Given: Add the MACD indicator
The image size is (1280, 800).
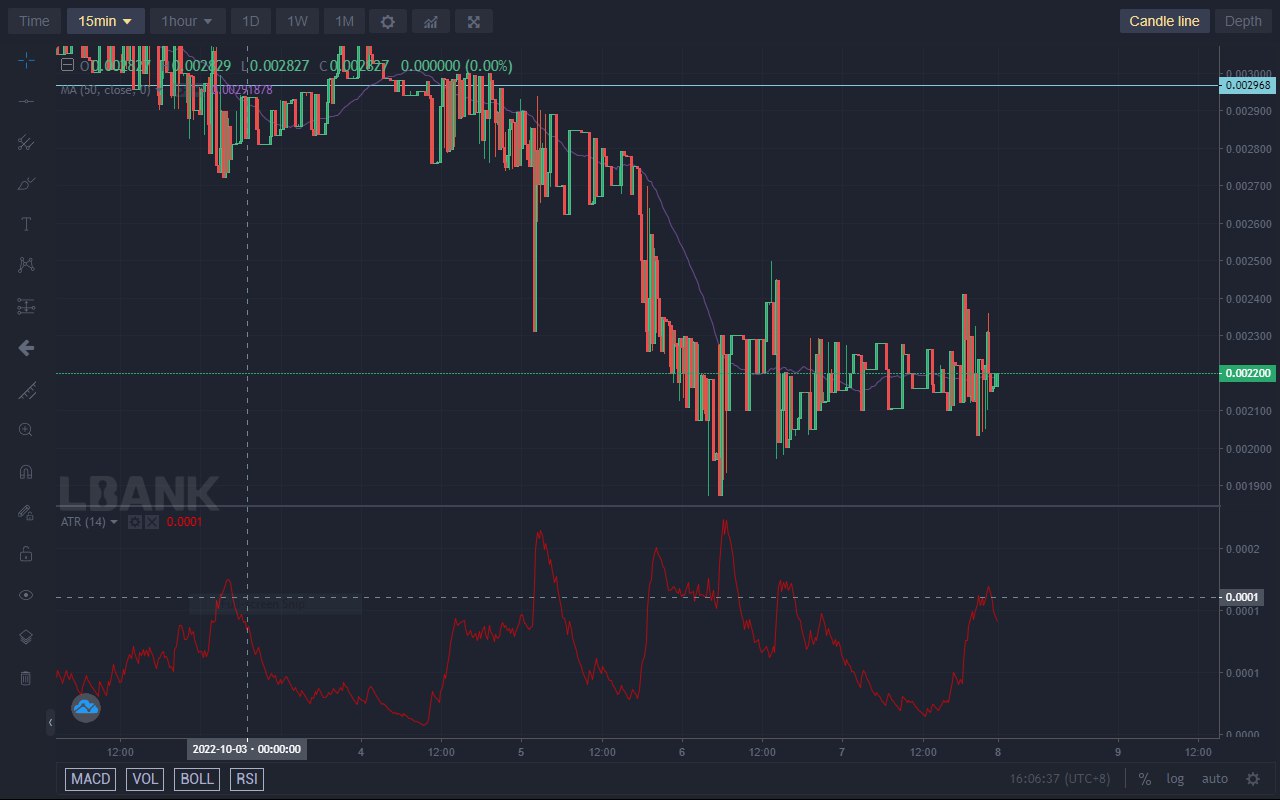Looking at the screenshot, I should [x=91, y=779].
